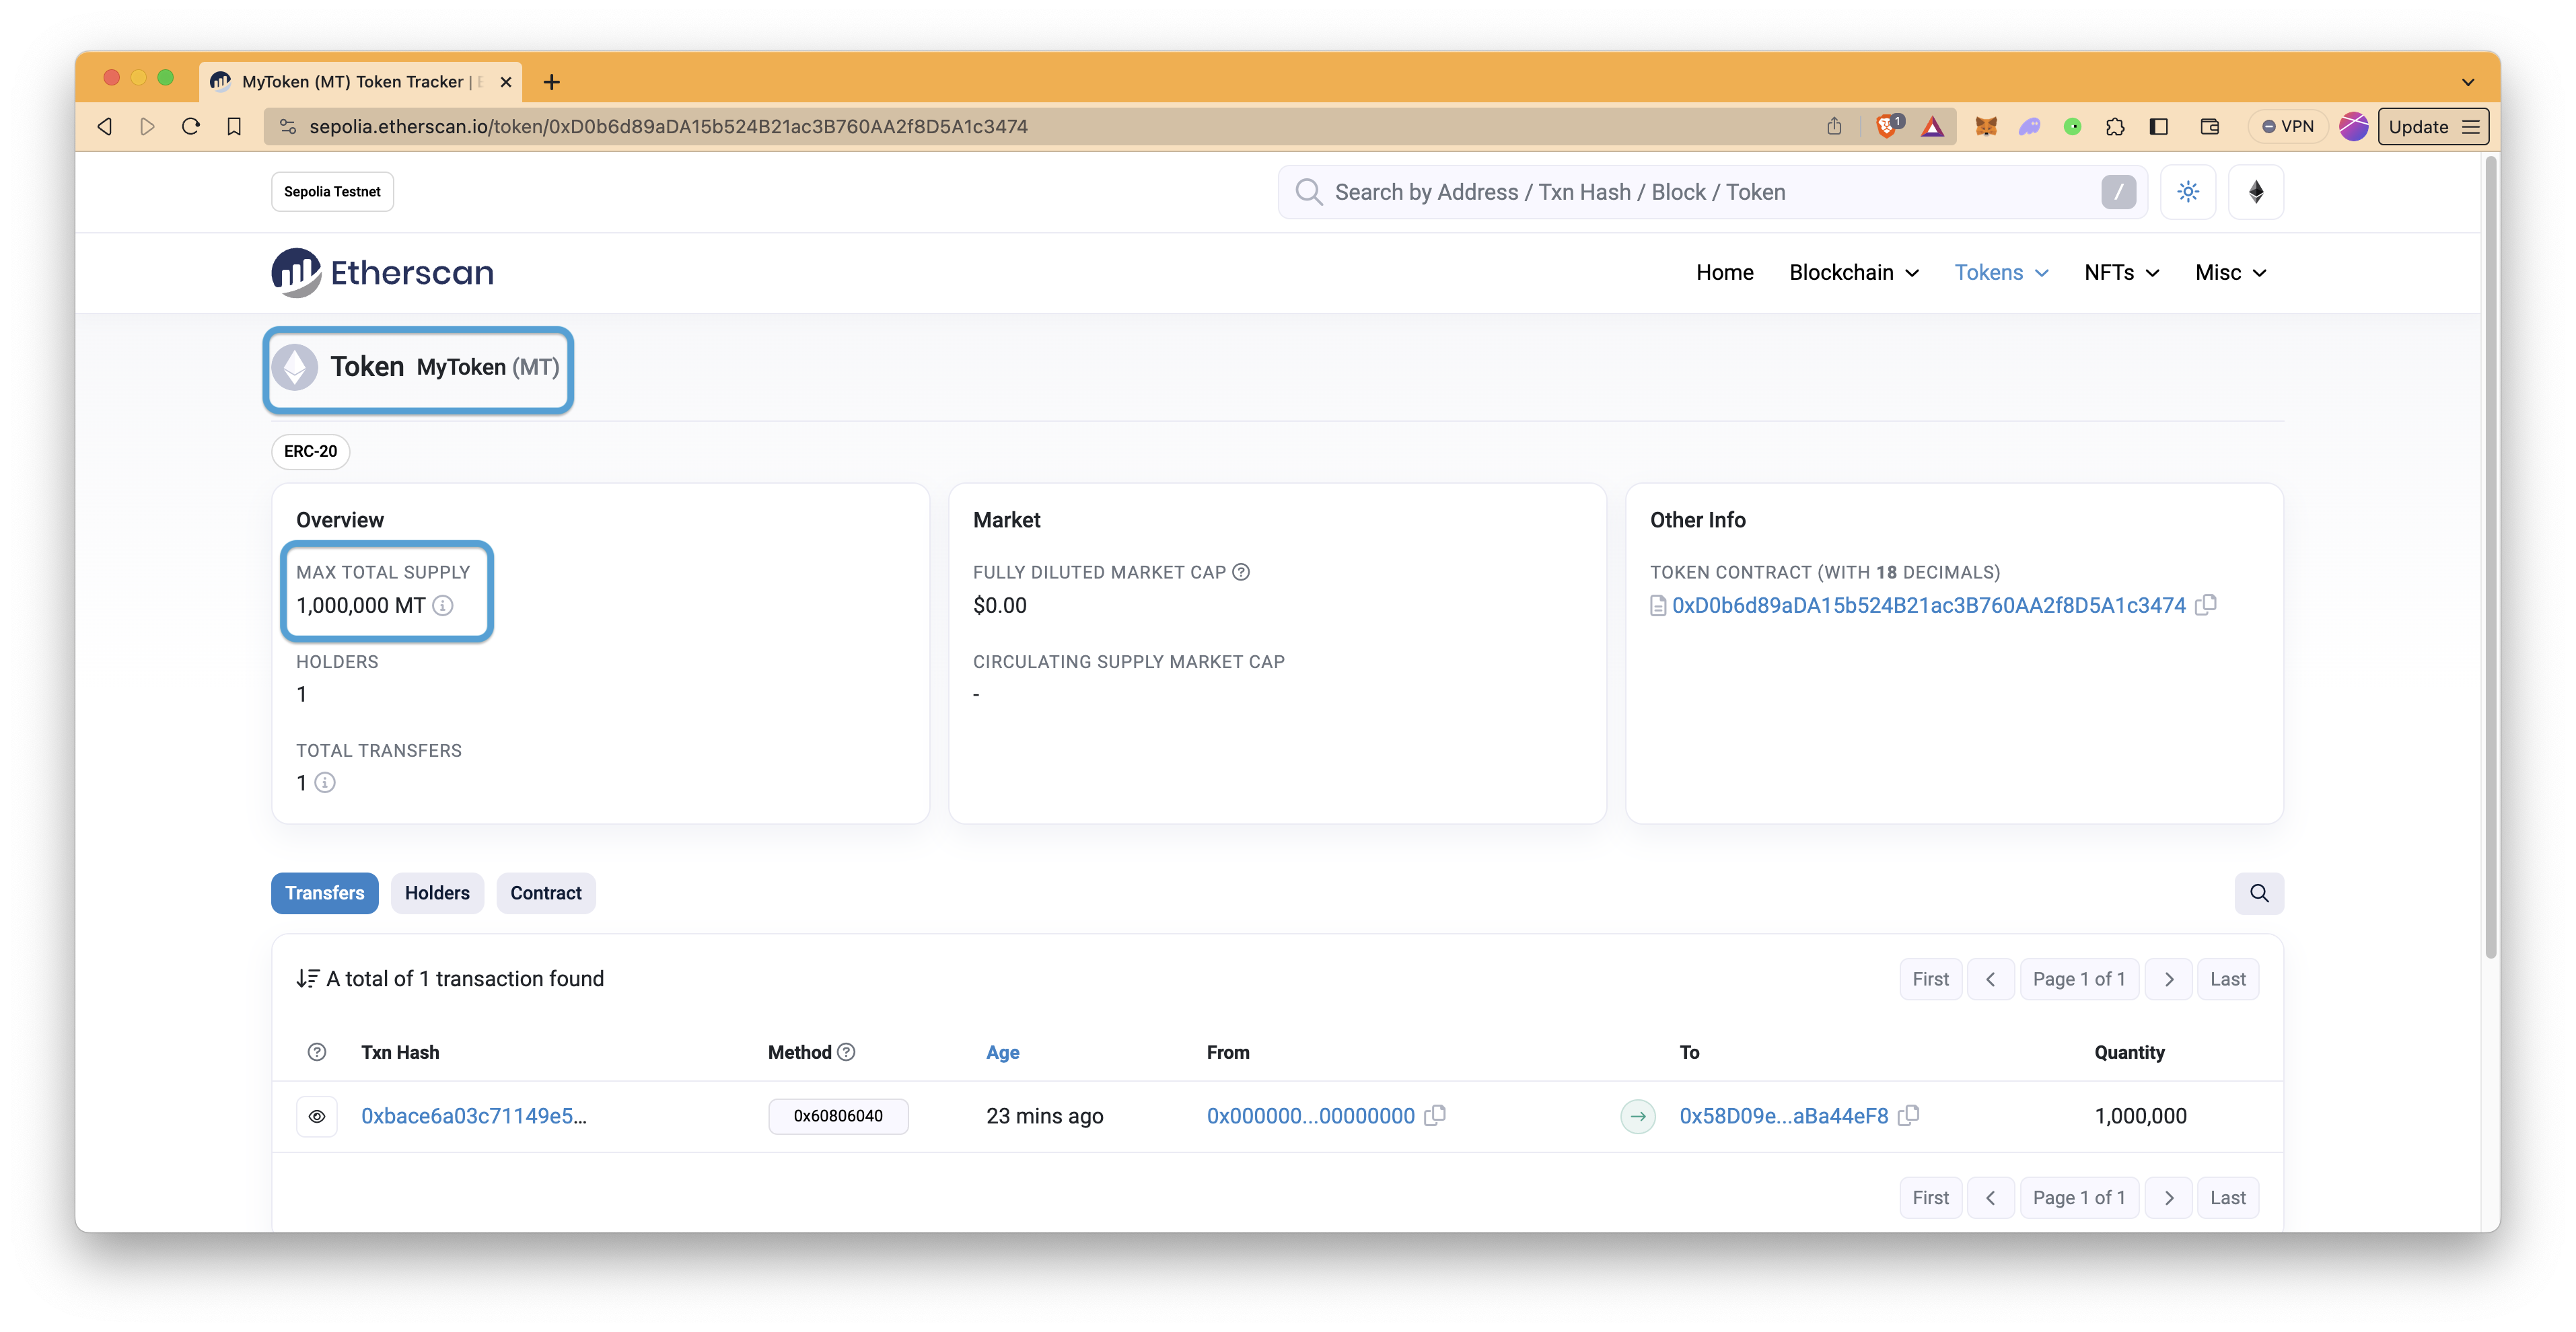Click the Etherscan logo
This screenshot has height=1332, width=2576.
click(x=382, y=272)
